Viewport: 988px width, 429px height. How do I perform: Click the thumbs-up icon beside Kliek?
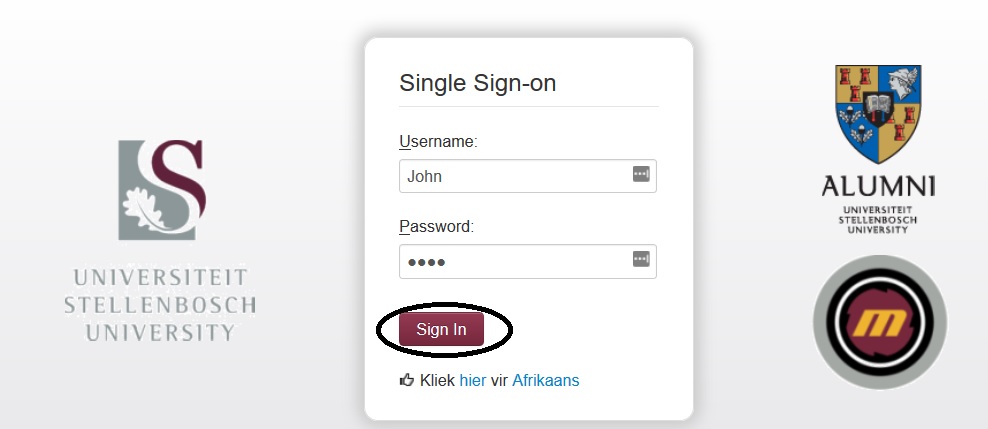coord(407,380)
